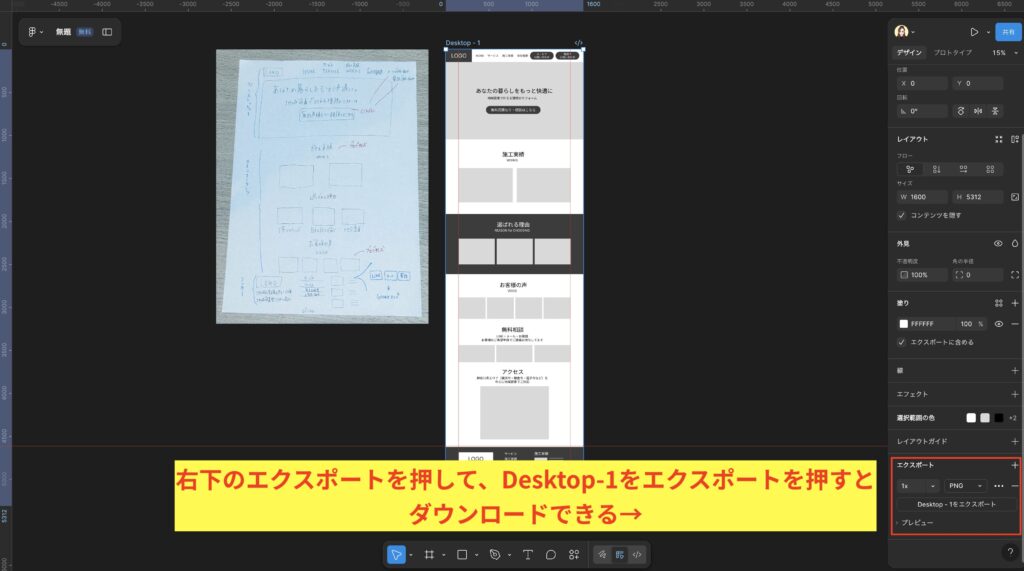This screenshot has height=571, width=1024.
Task: Open the Figma main menu
Action: (x=33, y=32)
